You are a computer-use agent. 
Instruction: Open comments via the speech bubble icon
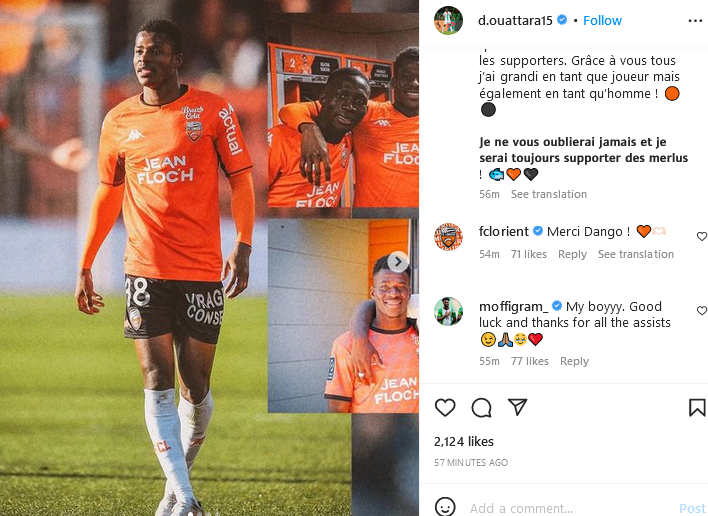481,408
